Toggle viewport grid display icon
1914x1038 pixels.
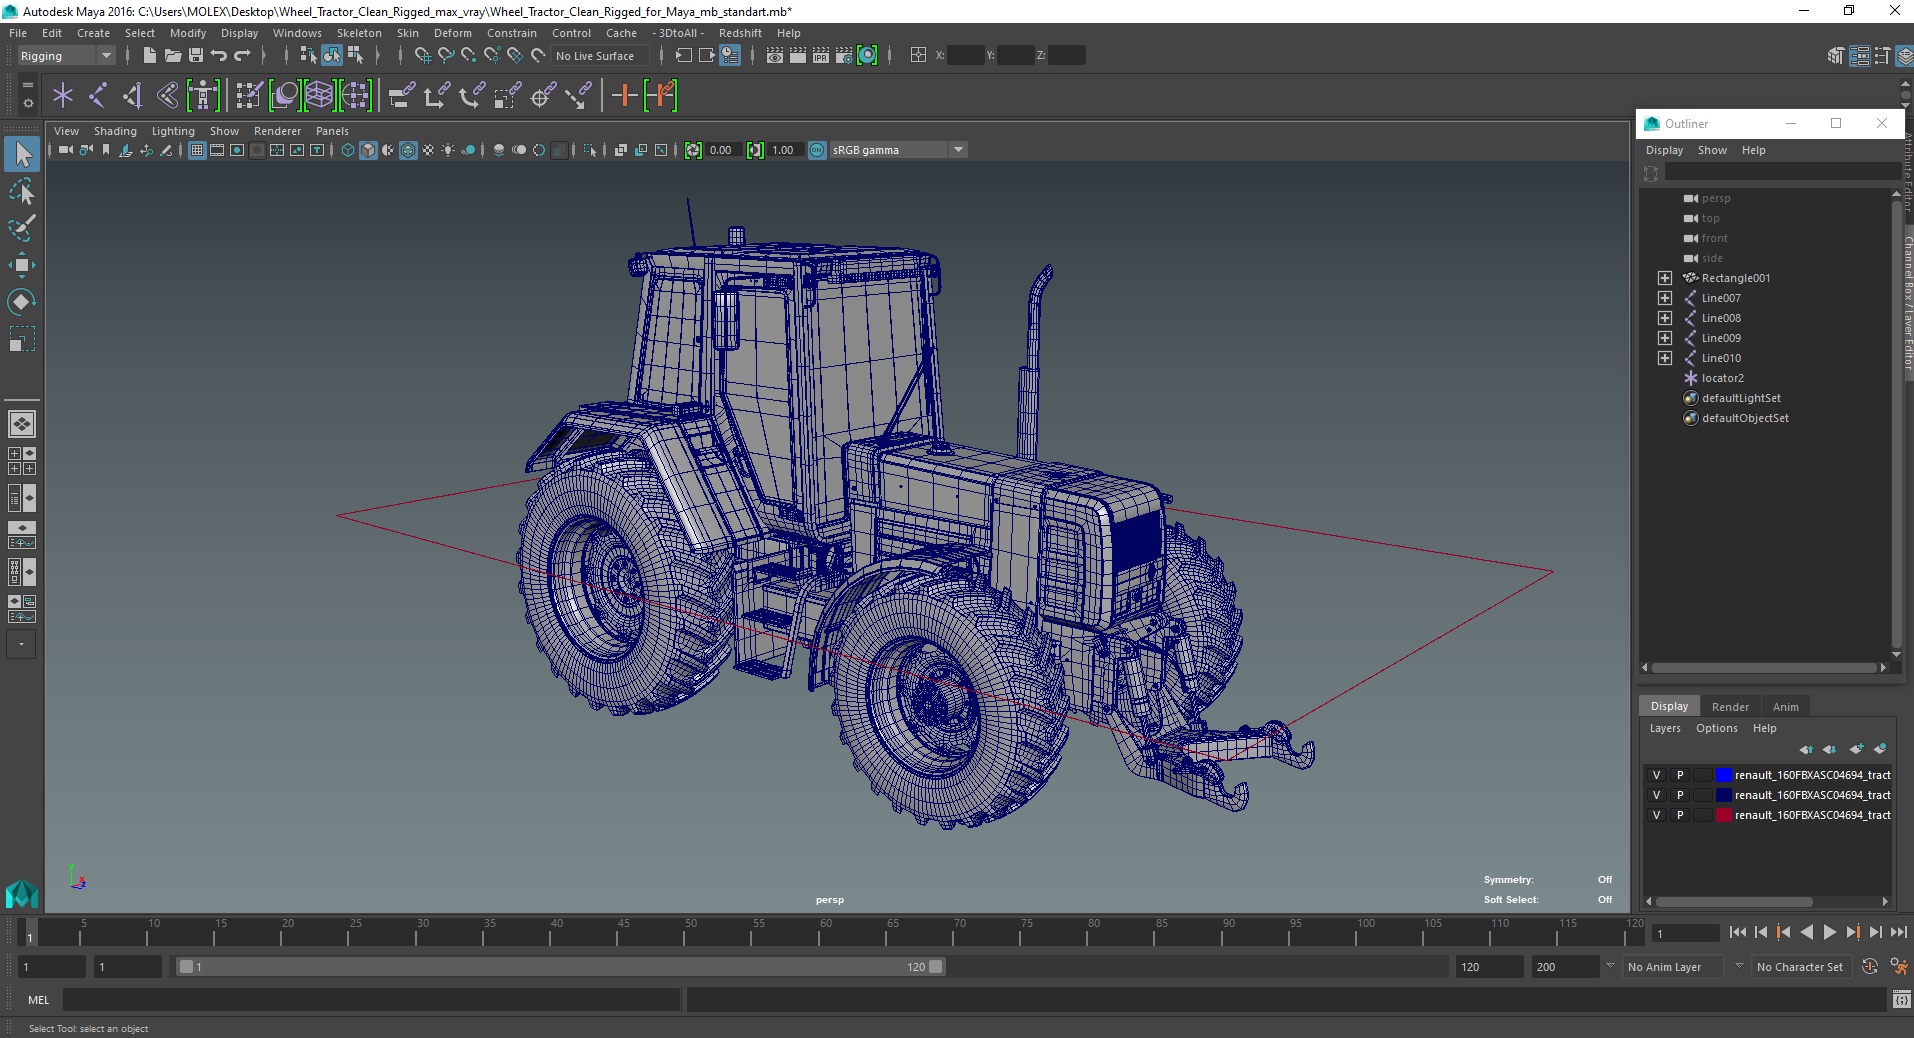197,150
